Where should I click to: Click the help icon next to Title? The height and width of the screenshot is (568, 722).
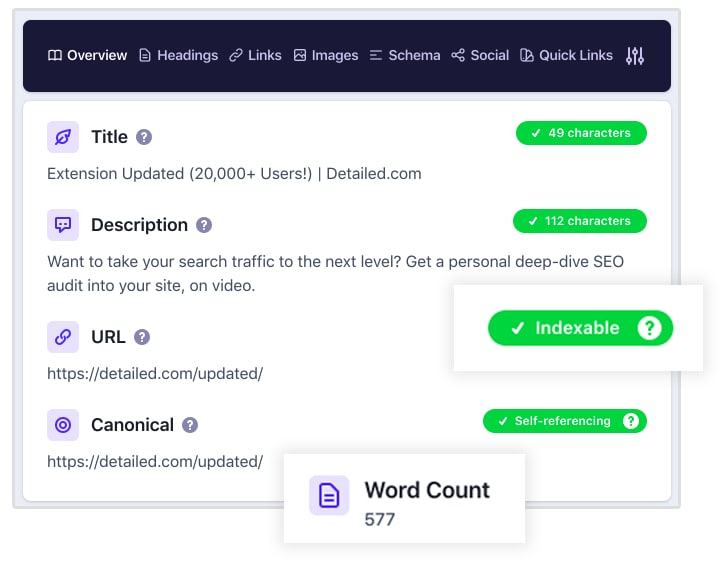[x=144, y=137]
